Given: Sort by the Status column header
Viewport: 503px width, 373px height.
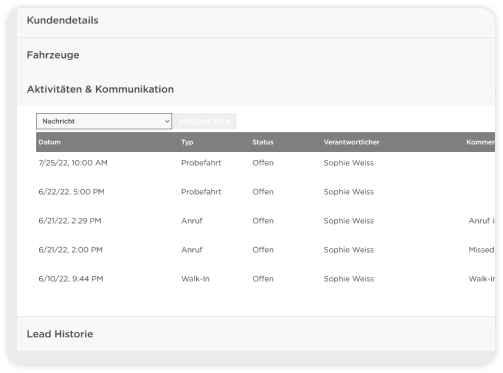Looking at the screenshot, I should pyautogui.click(x=263, y=142).
